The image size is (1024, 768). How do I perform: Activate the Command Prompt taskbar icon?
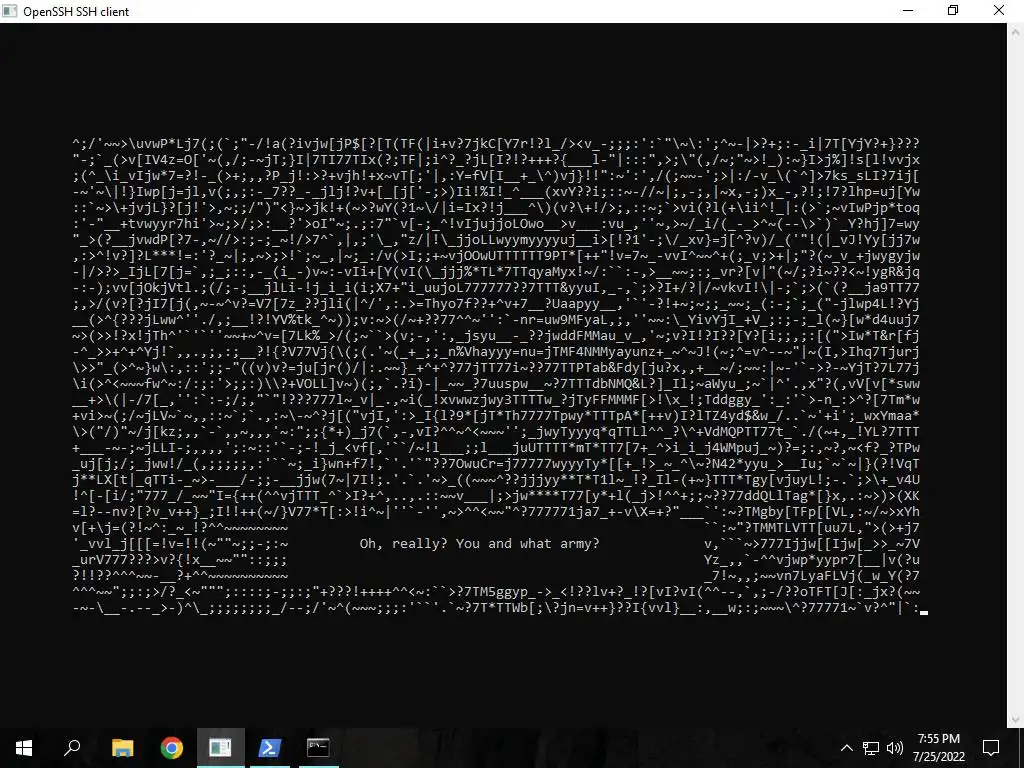[319, 748]
